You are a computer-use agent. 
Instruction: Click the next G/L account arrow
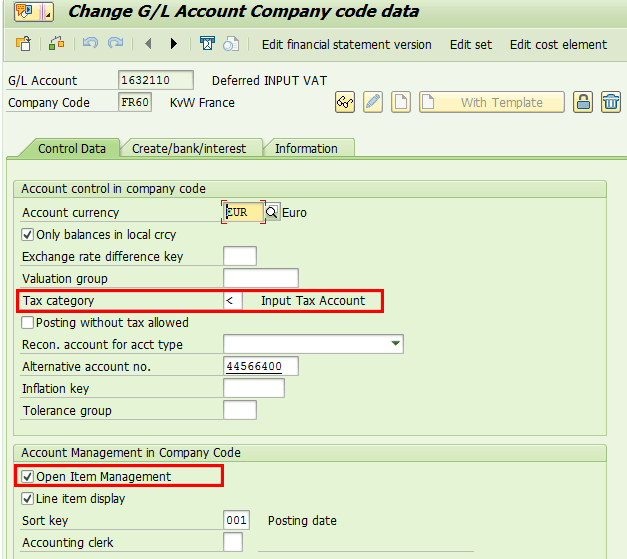[173, 44]
